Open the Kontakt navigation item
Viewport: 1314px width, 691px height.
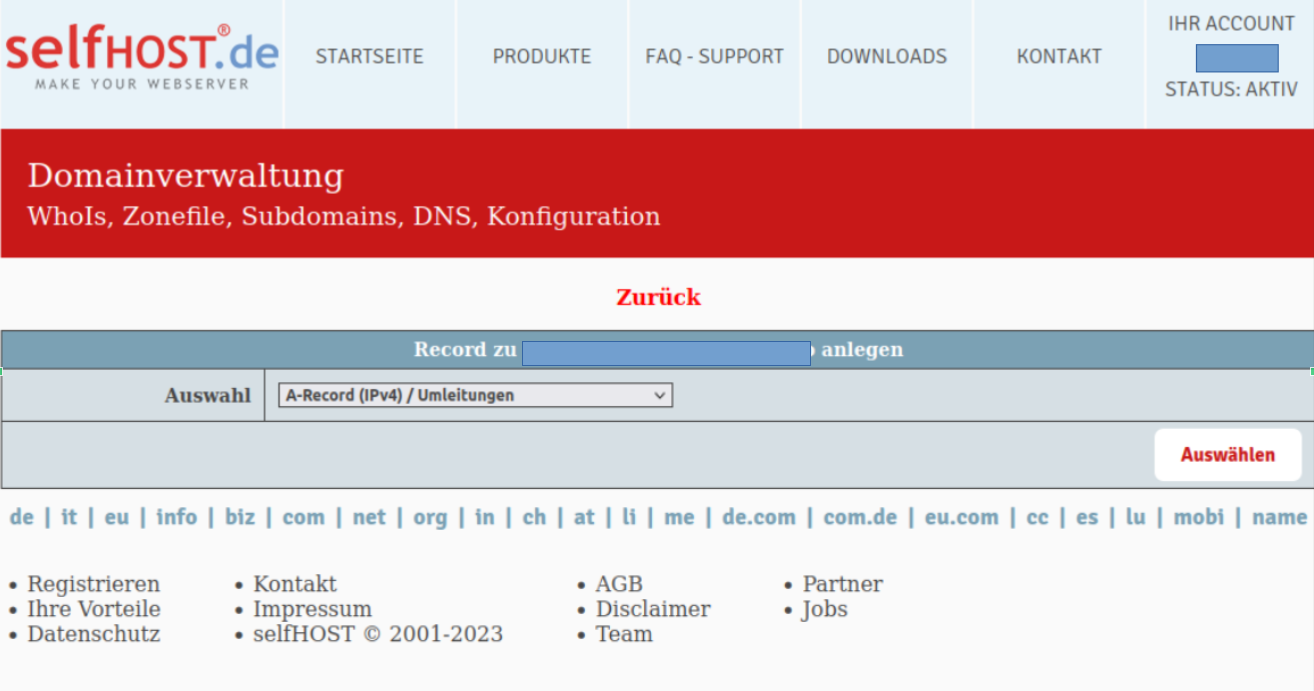(x=1058, y=57)
